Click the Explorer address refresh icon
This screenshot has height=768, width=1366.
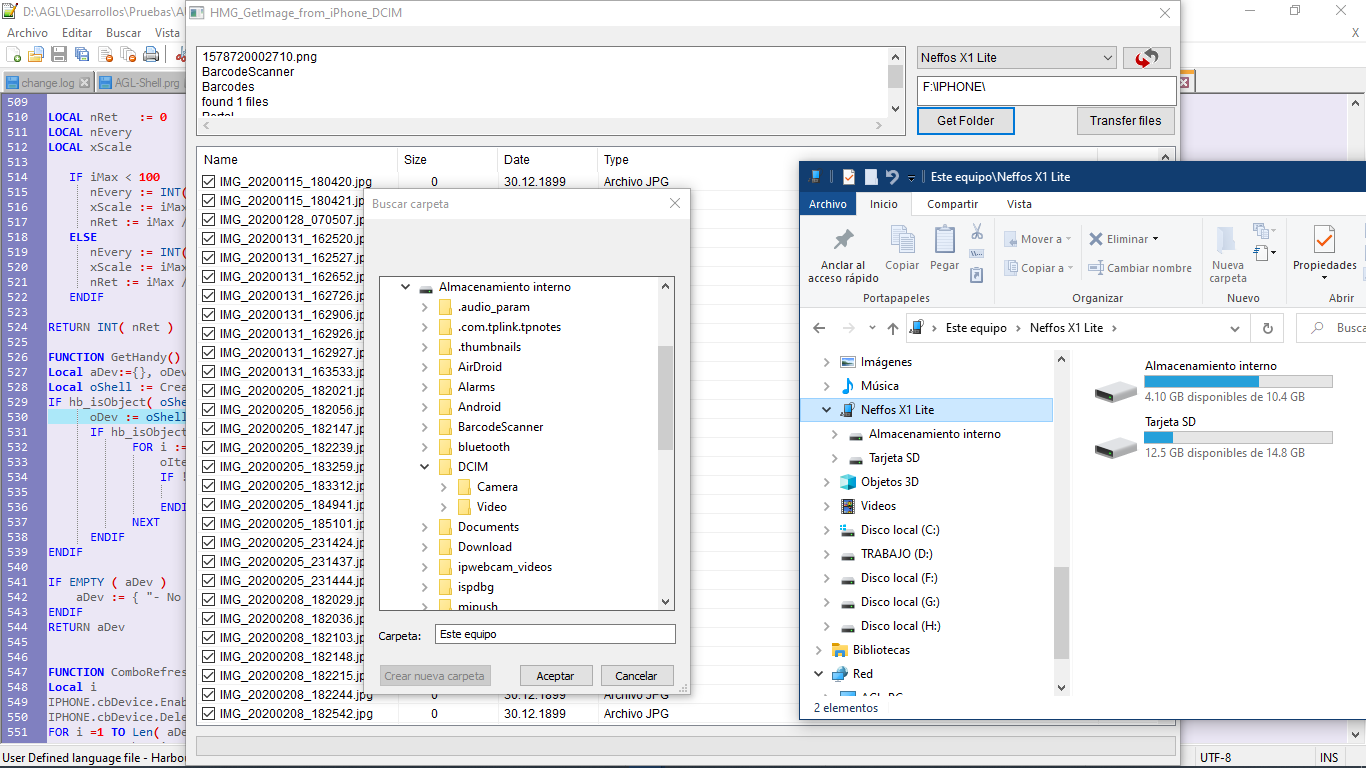tap(1268, 328)
